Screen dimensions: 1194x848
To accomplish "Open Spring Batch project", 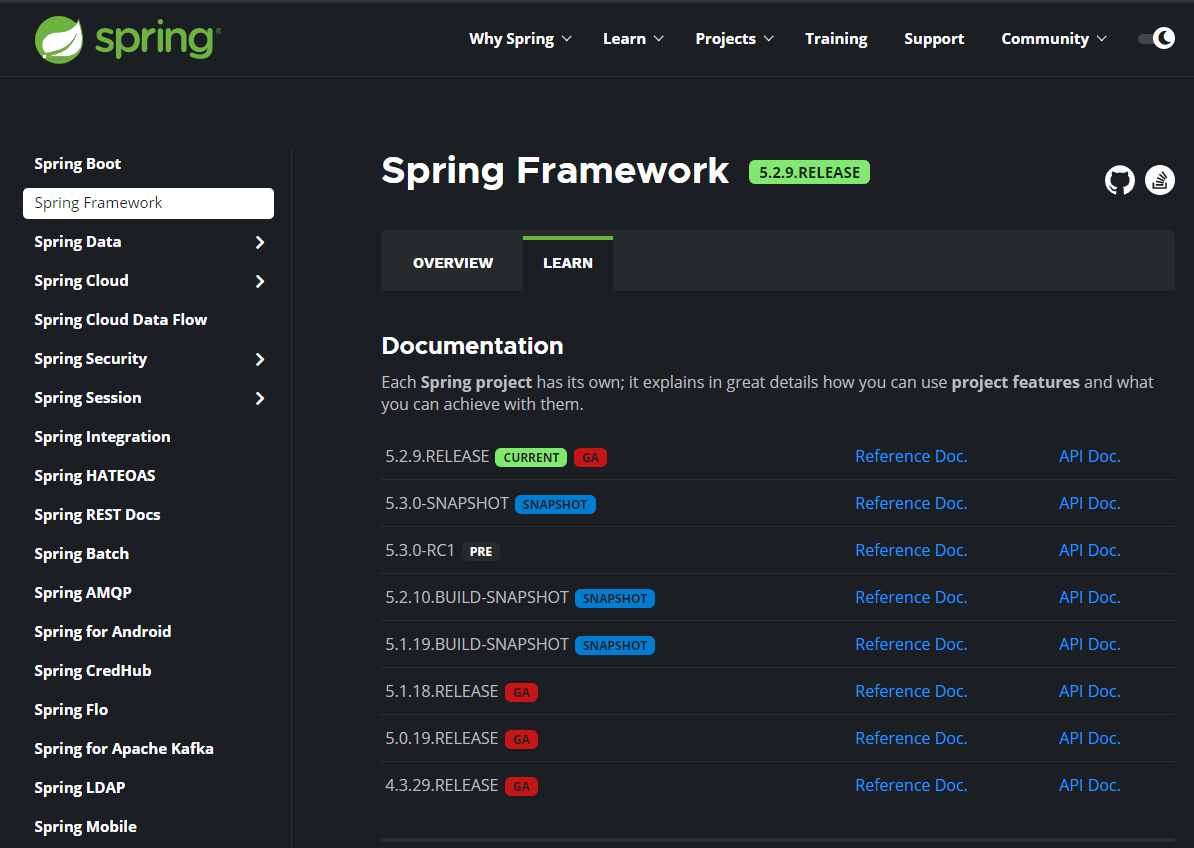I will [81, 553].
